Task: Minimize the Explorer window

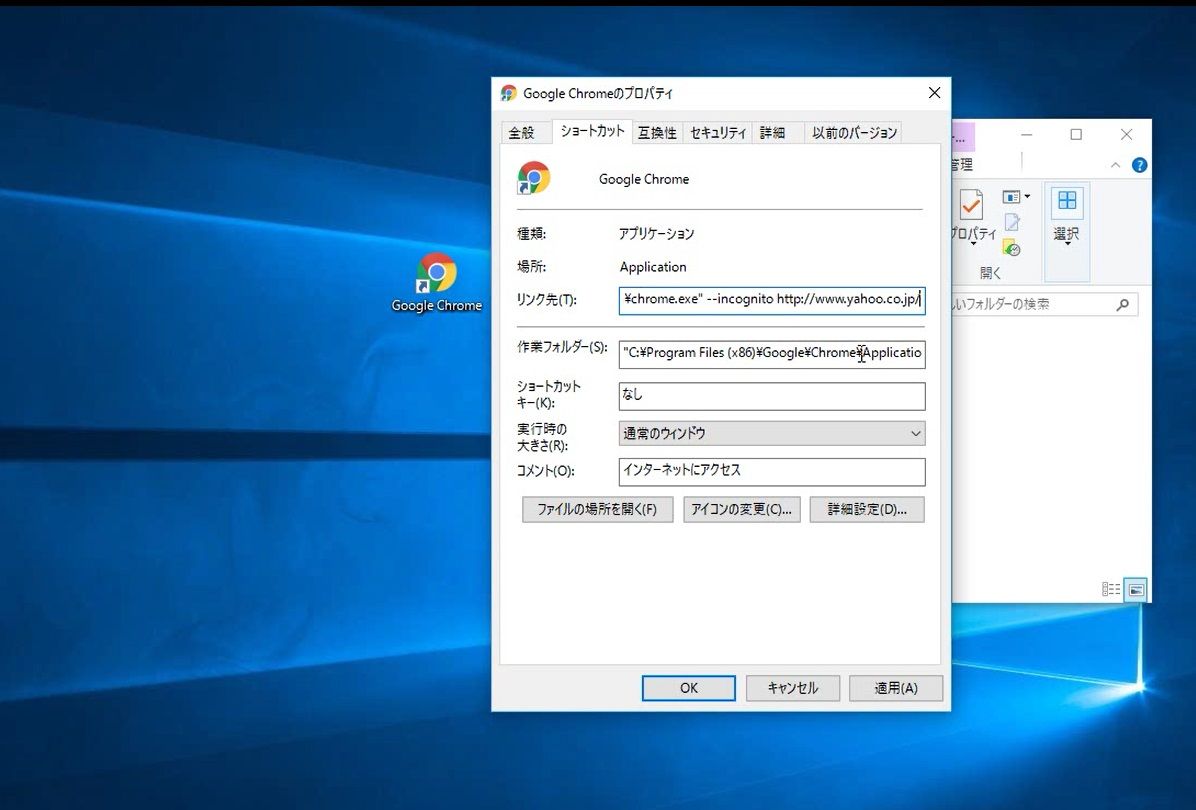Action: pyautogui.click(x=1027, y=134)
